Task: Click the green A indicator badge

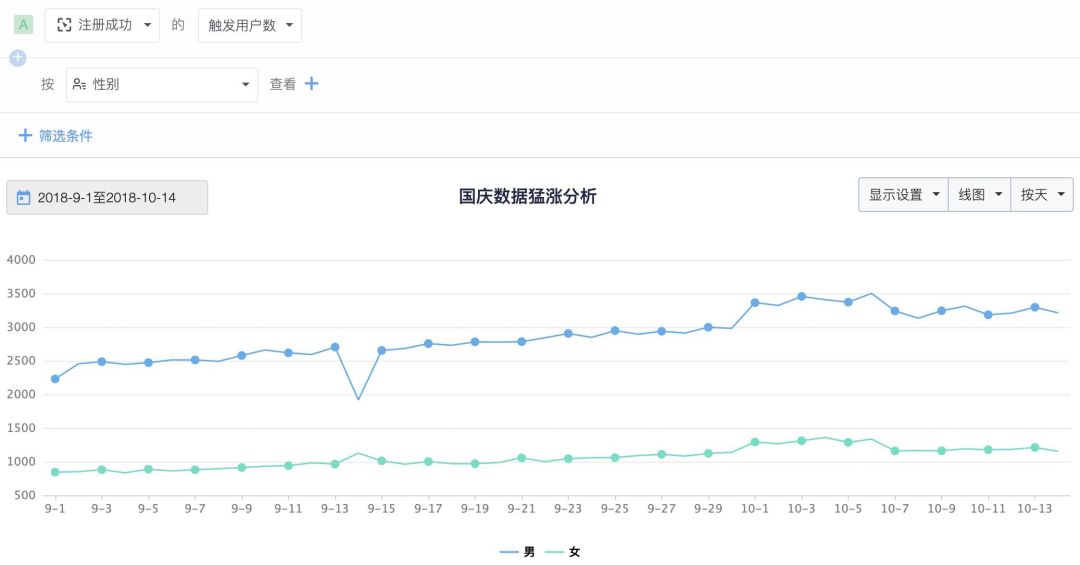Action: [x=24, y=25]
